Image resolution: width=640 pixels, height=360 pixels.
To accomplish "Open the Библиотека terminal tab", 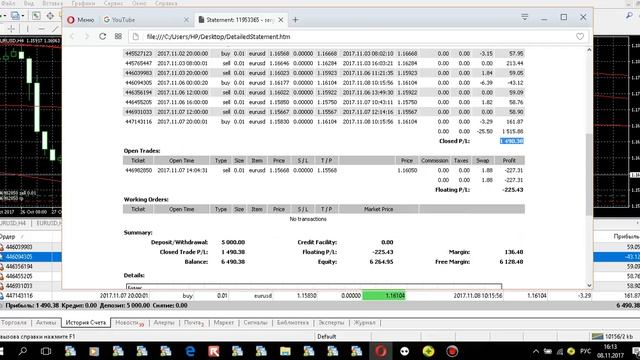I will click(x=292, y=322).
